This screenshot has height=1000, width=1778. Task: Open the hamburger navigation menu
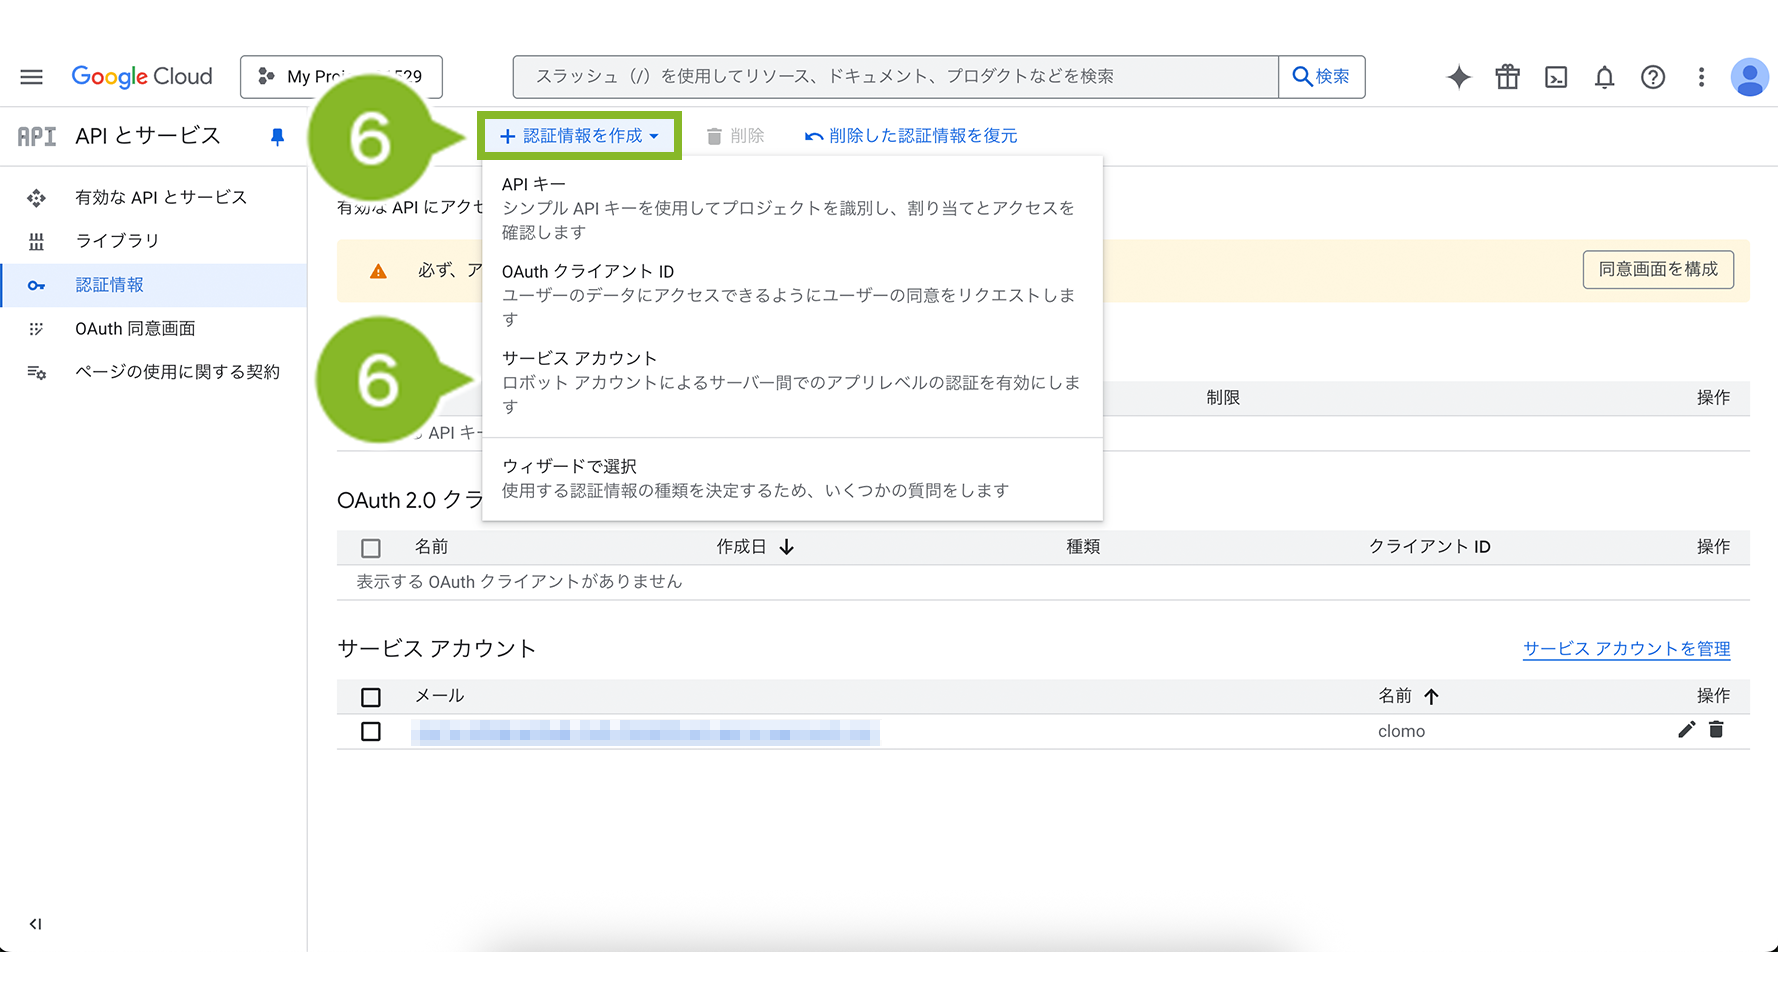coord(31,77)
